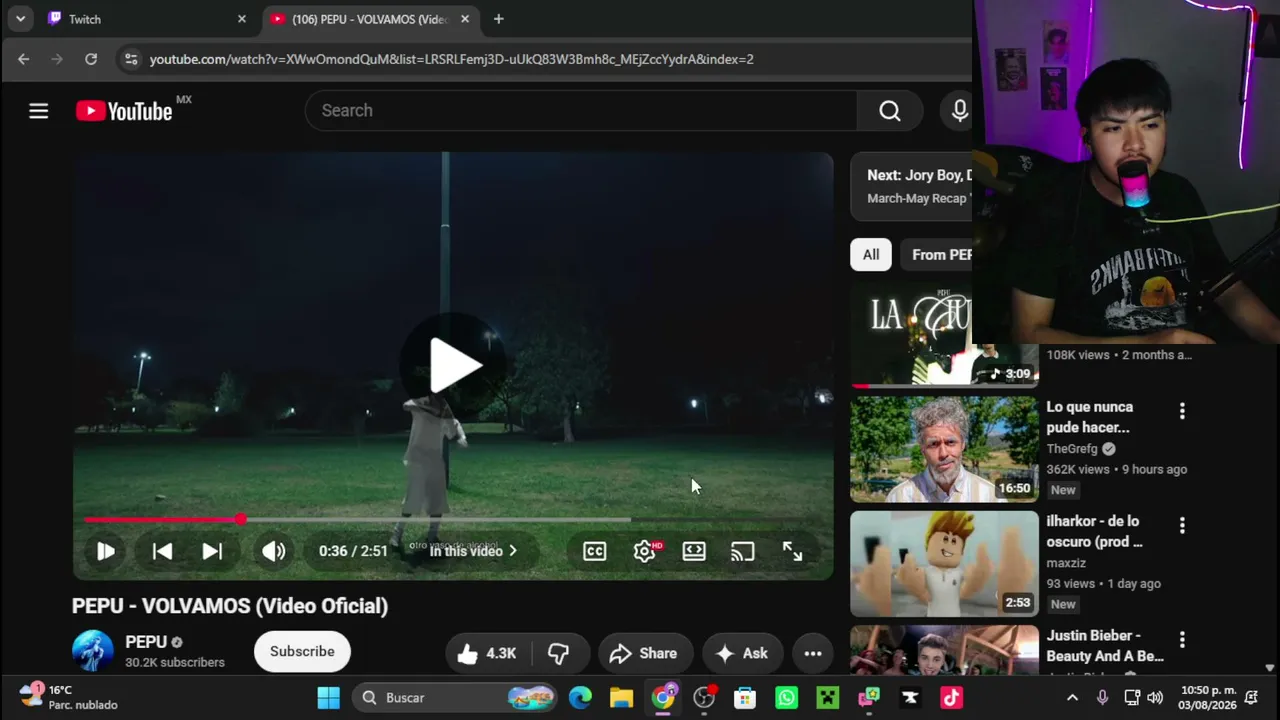
Task: Go to the YouTube home logo
Action: (124, 111)
